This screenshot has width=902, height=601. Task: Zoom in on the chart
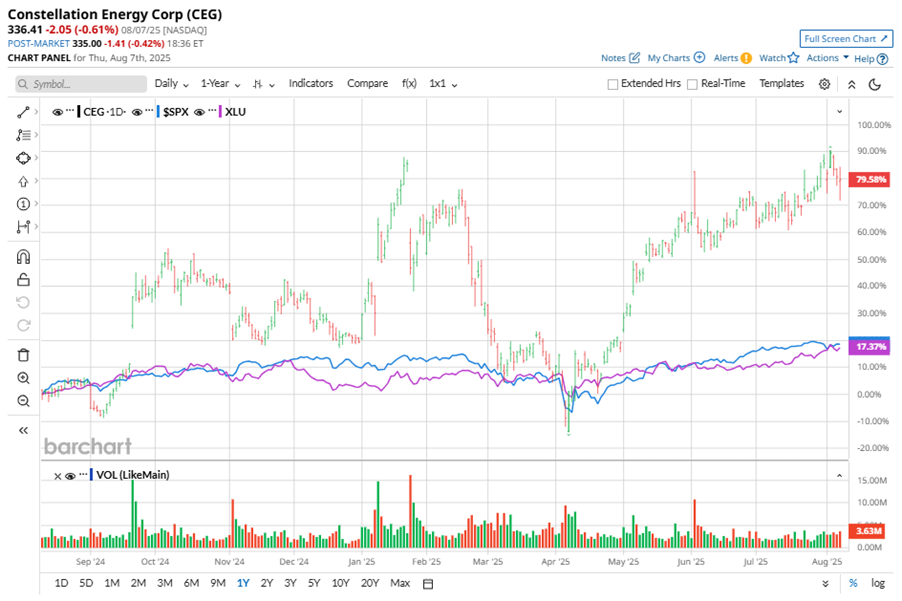(x=23, y=378)
